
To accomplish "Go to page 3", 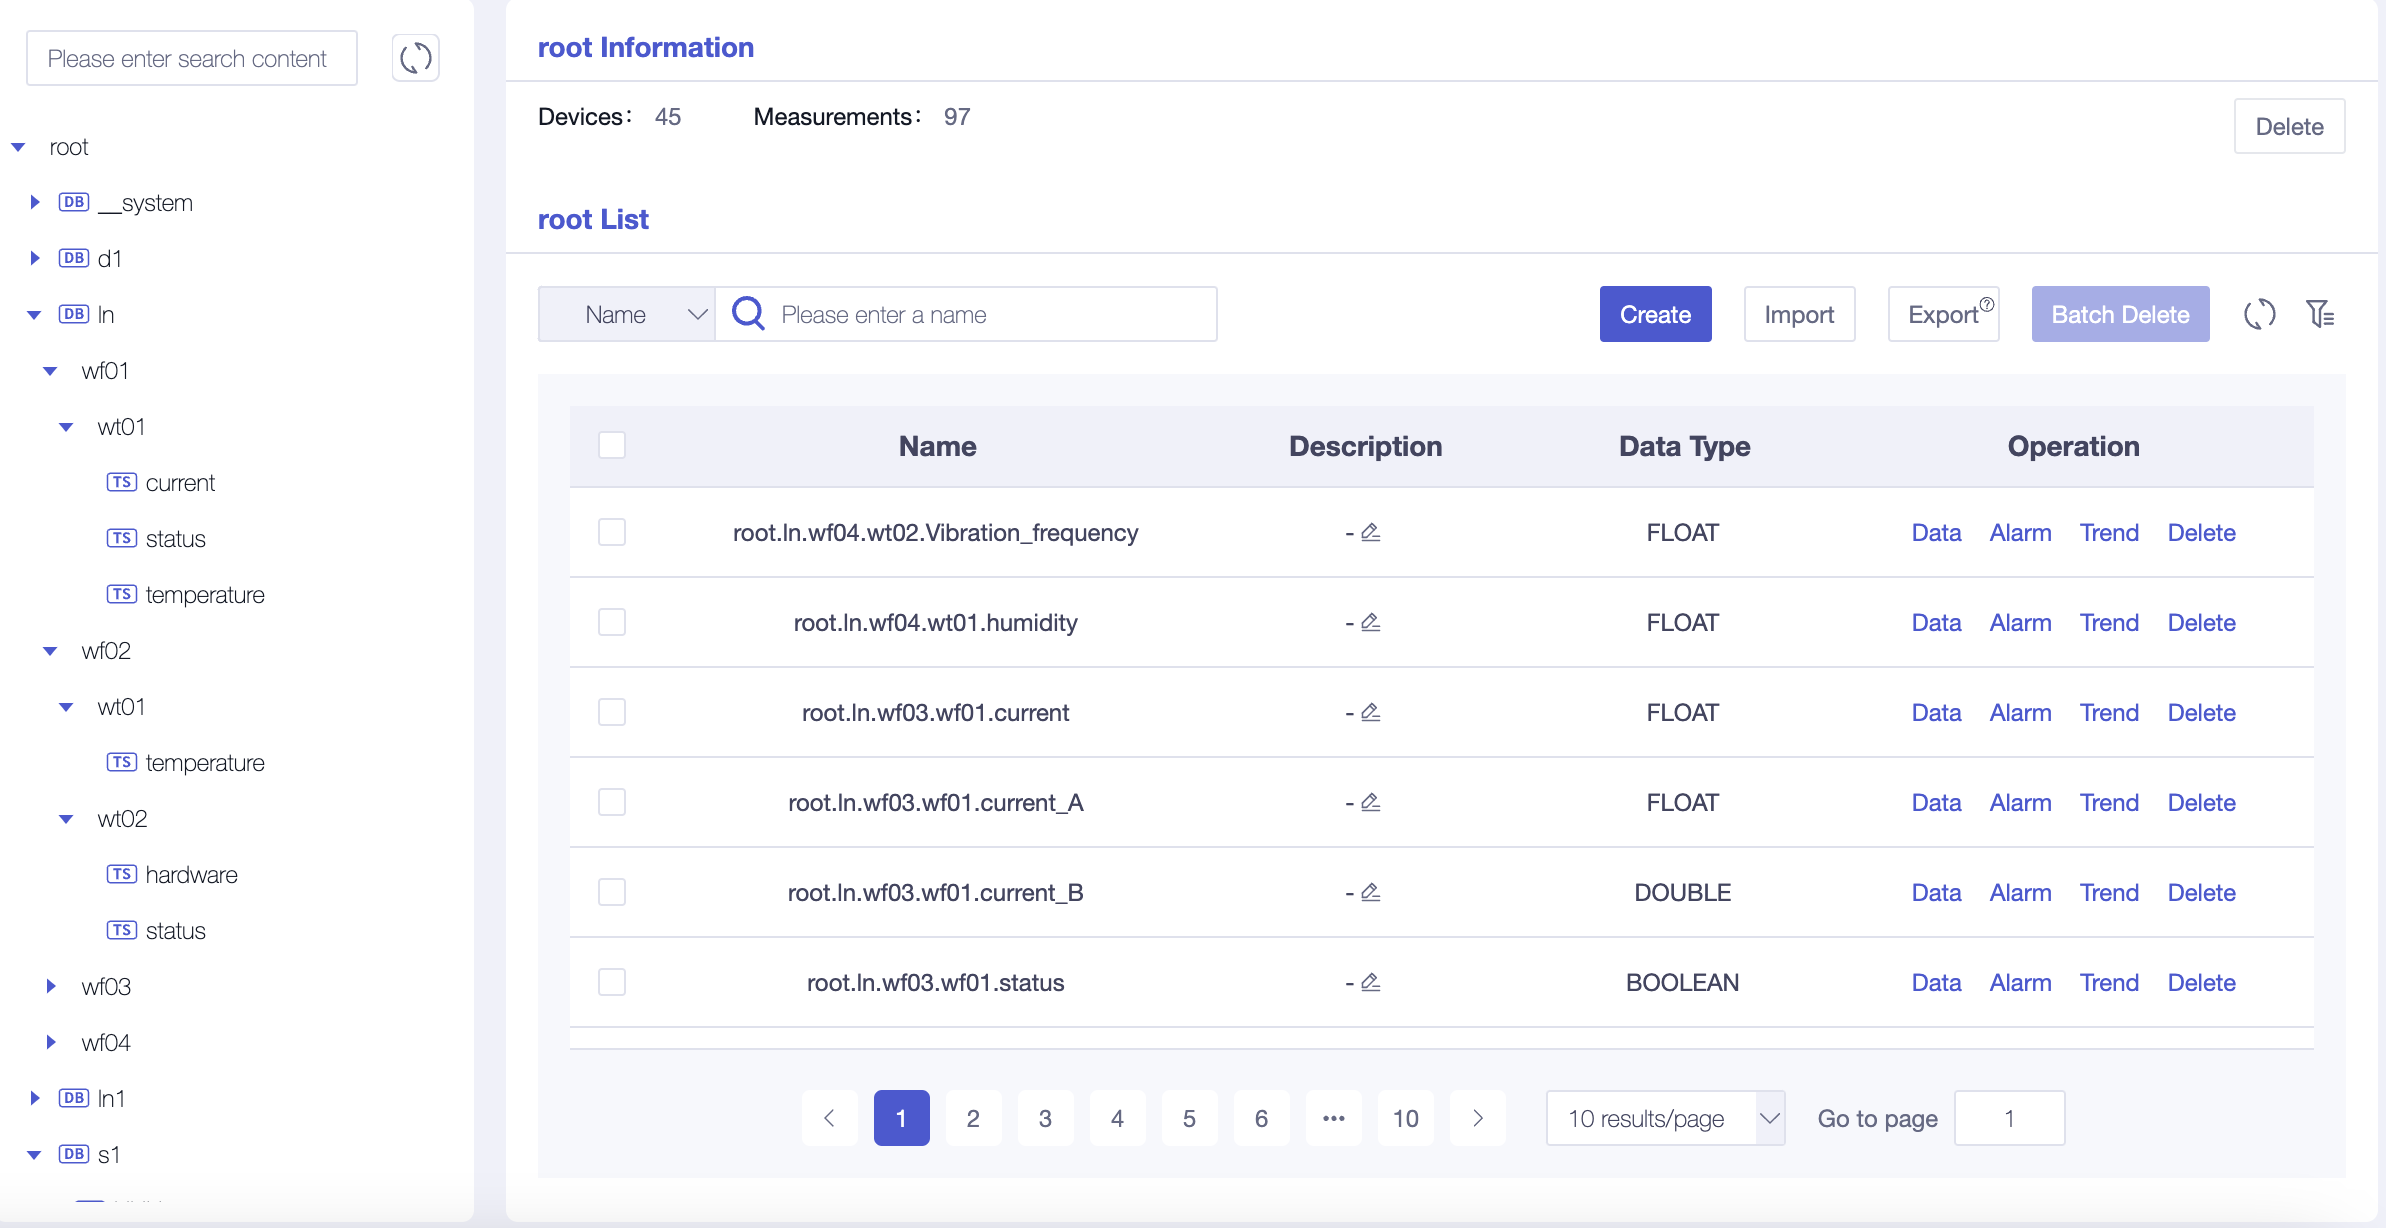I will click(x=1045, y=1118).
